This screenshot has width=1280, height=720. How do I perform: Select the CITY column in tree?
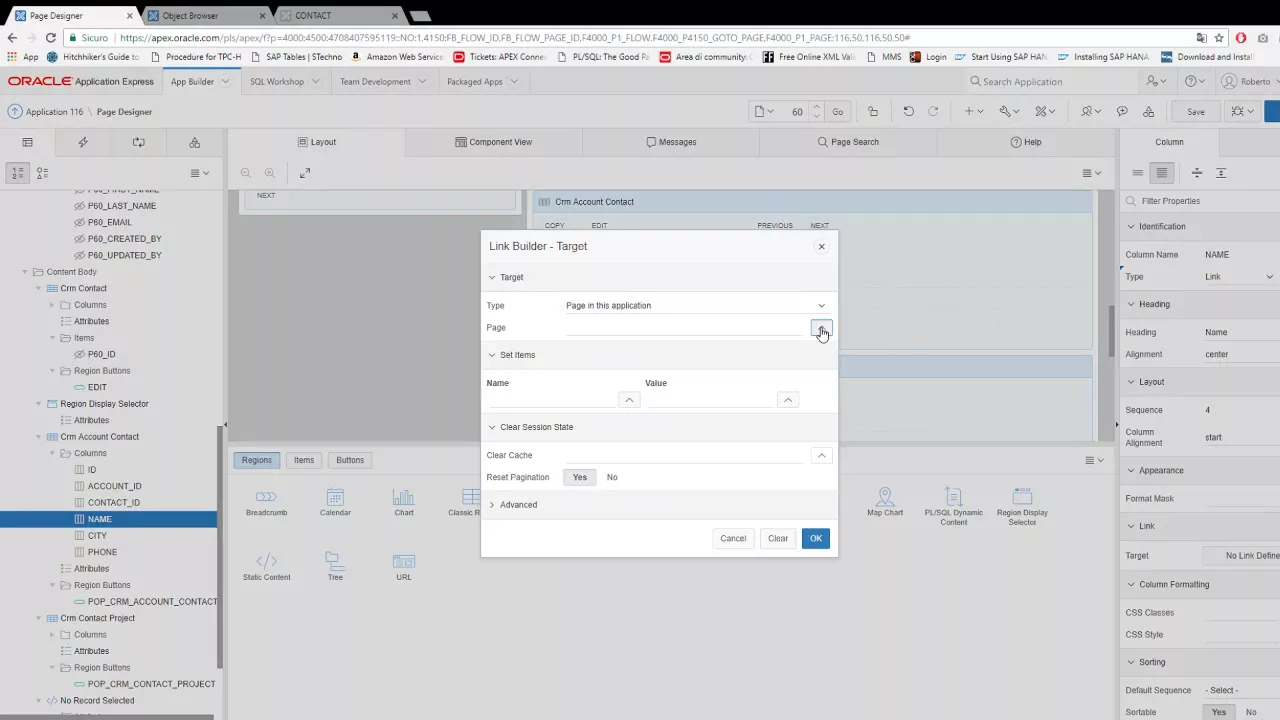coord(97,535)
